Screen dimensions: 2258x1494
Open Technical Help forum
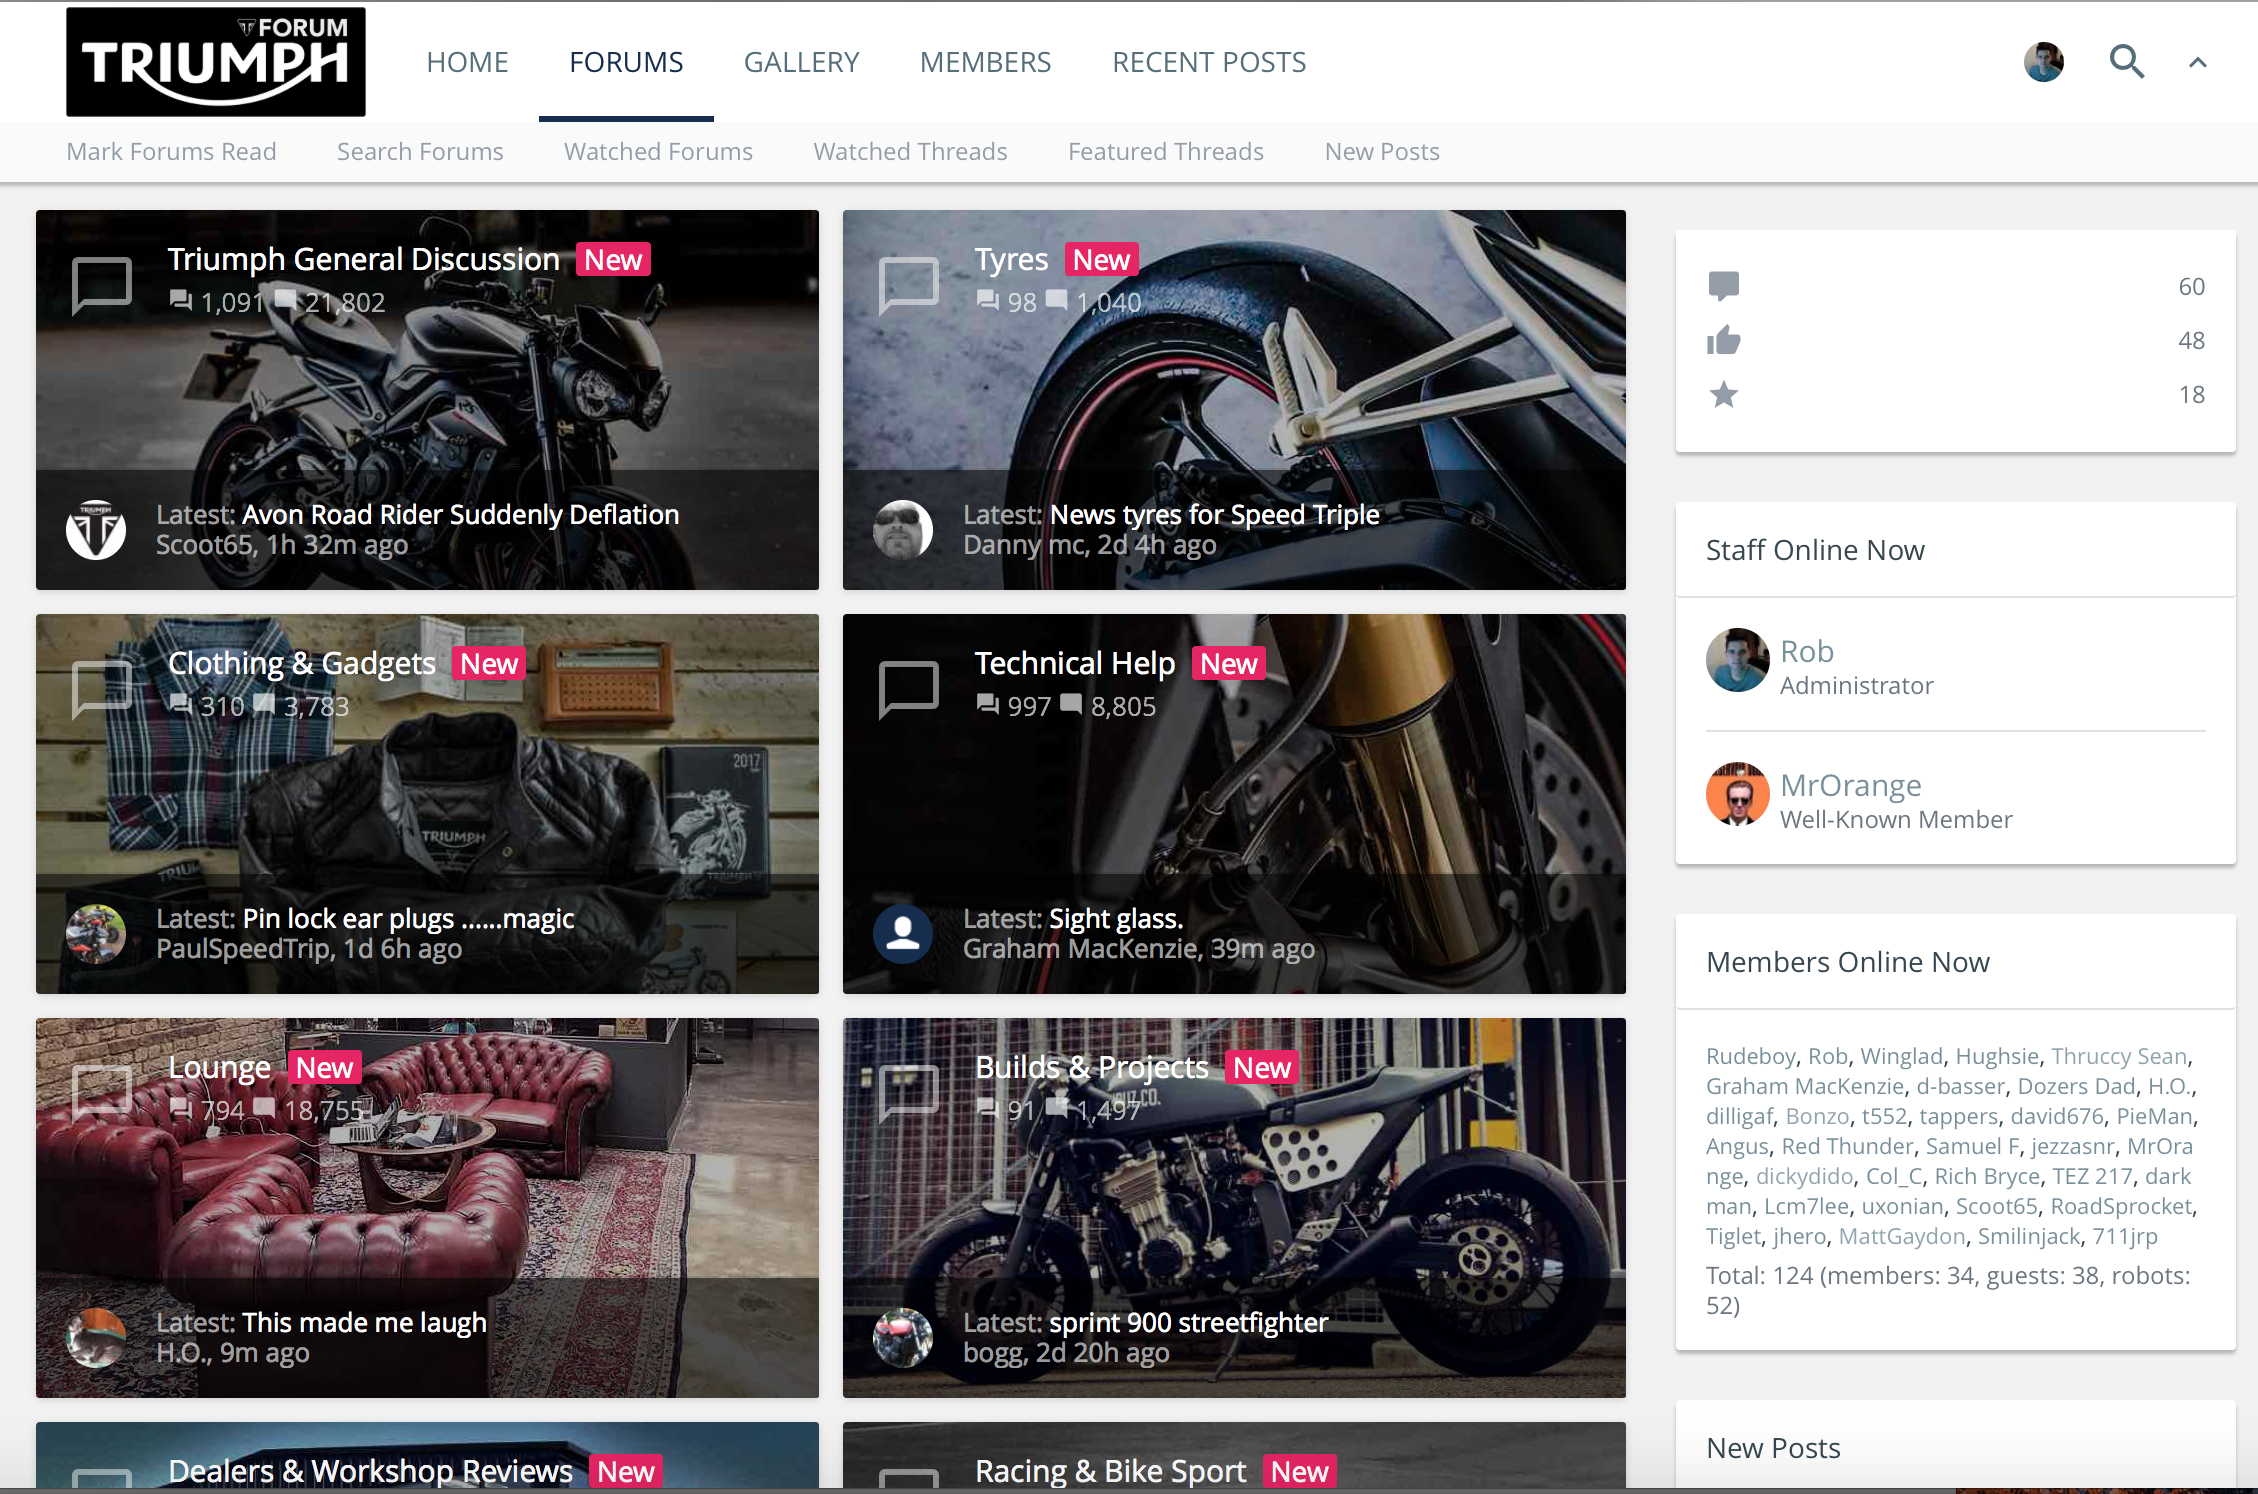coord(1074,663)
